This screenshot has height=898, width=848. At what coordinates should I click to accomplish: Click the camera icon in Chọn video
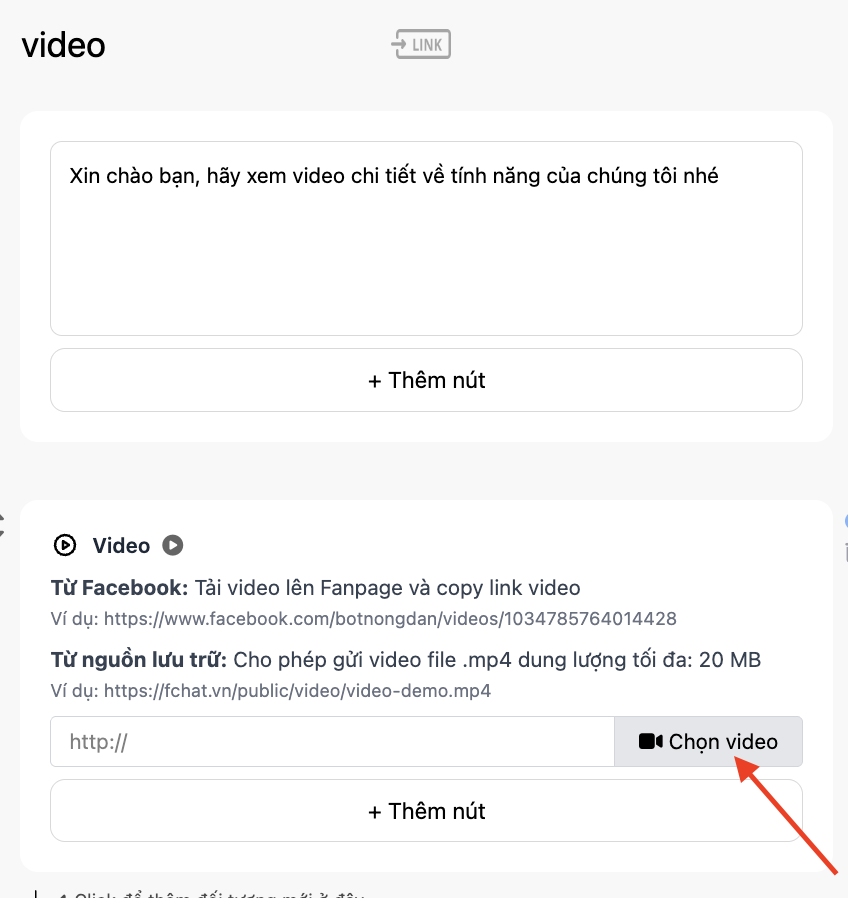pos(650,741)
